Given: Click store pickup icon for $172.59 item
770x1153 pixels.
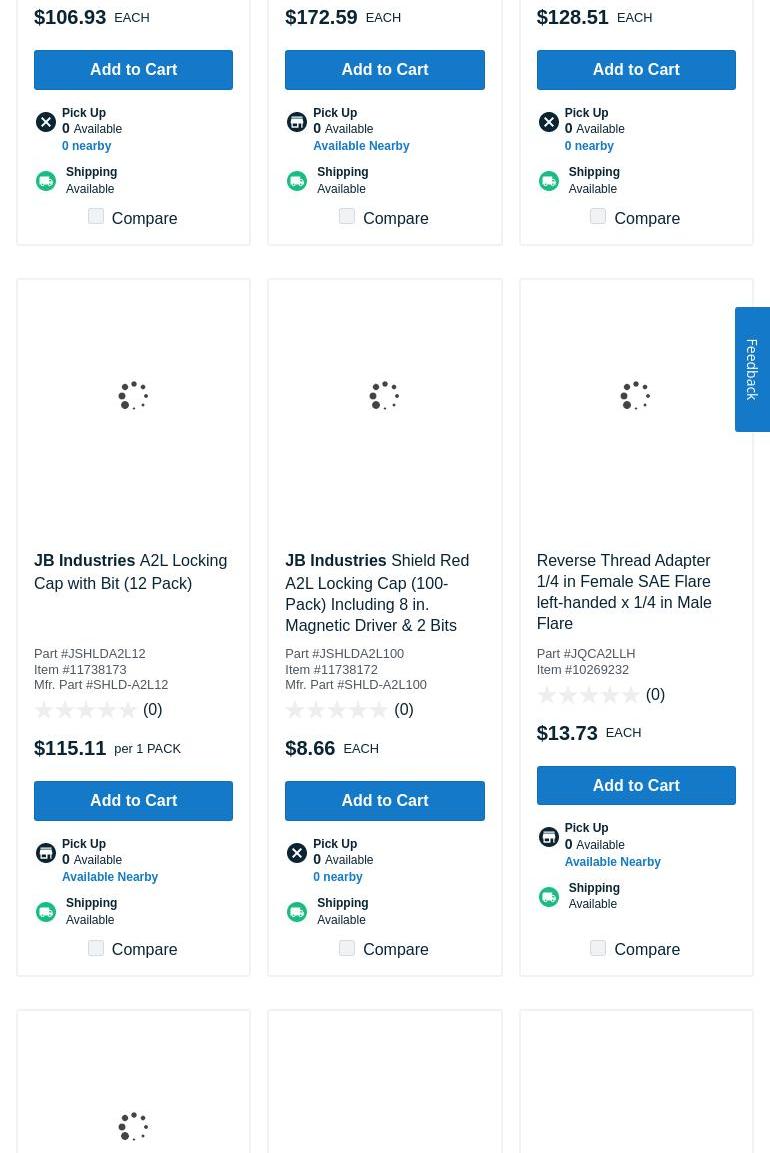Looking at the screenshot, I should tap(297, 122).
